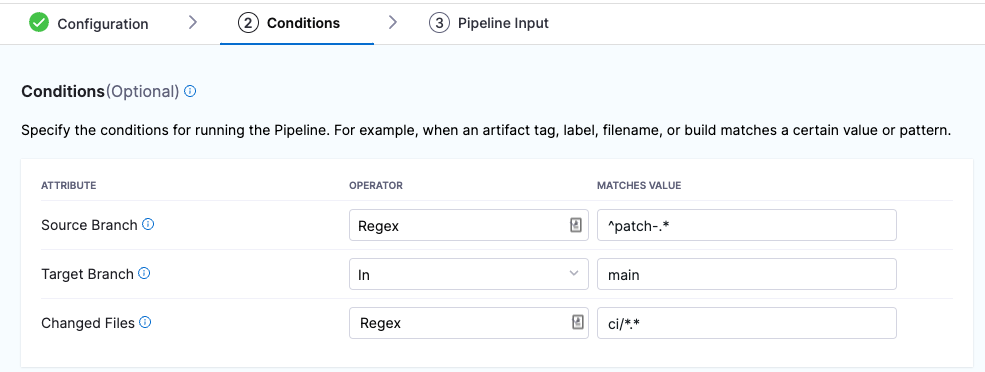Click the Target Branch info icon
This screenshot has height=372, width=985.
pos(144,273)
